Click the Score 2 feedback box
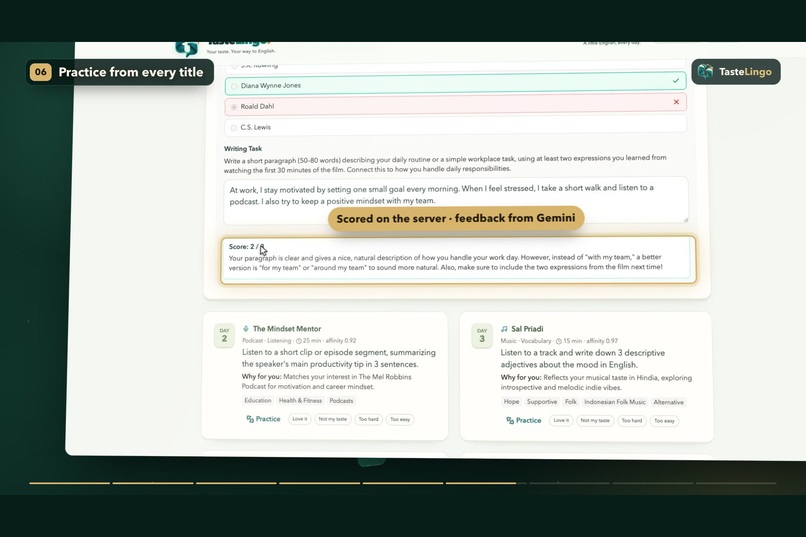The height and width of the screenshot is (537, 806). (457, 260)
